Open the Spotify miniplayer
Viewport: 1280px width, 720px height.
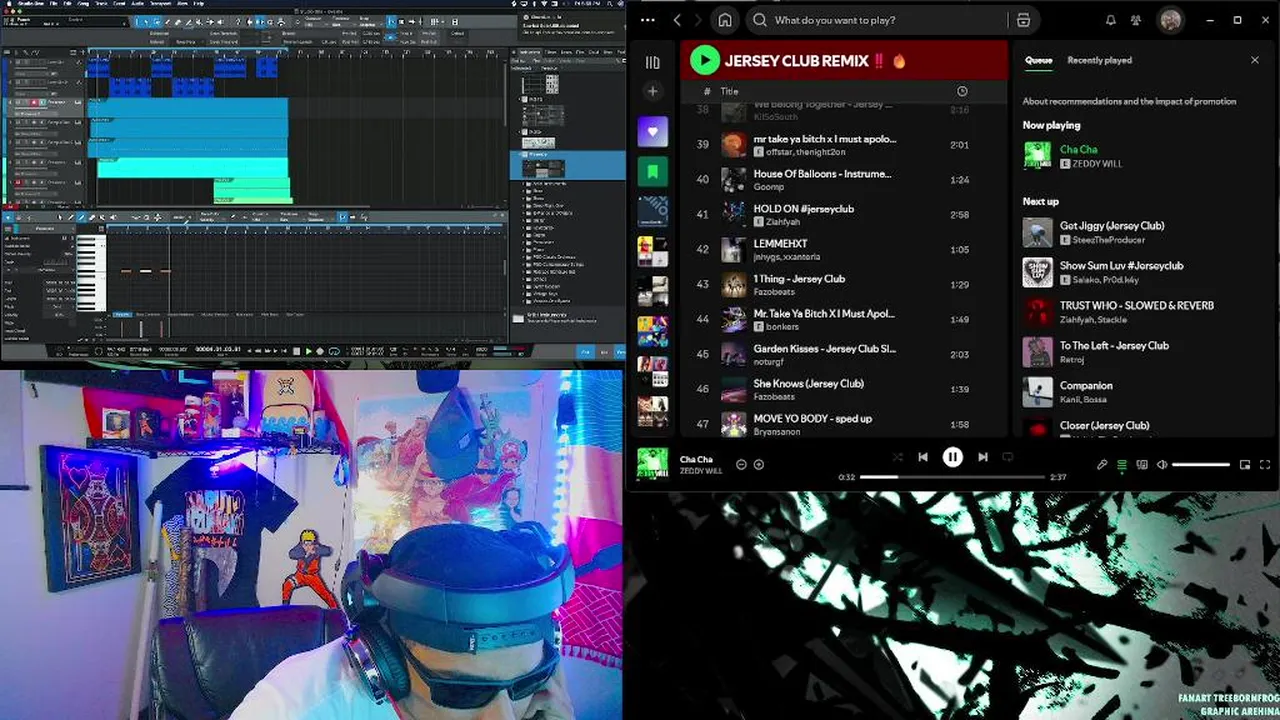1245,464
